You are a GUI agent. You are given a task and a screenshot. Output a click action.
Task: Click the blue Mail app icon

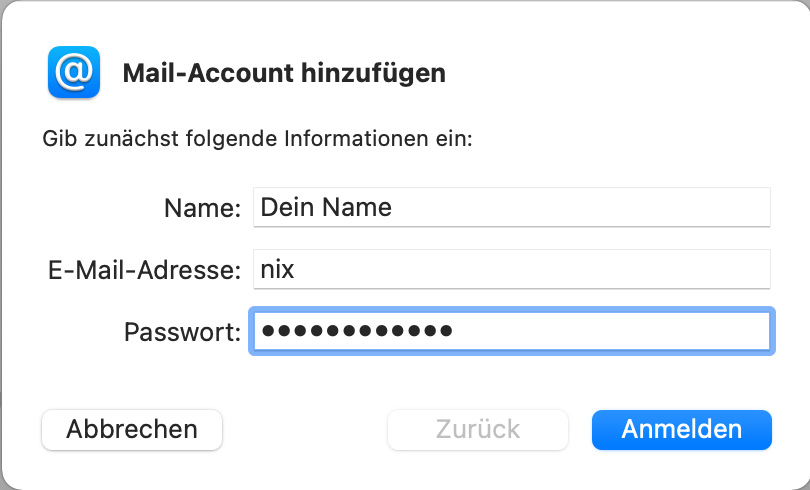(74, 72)
